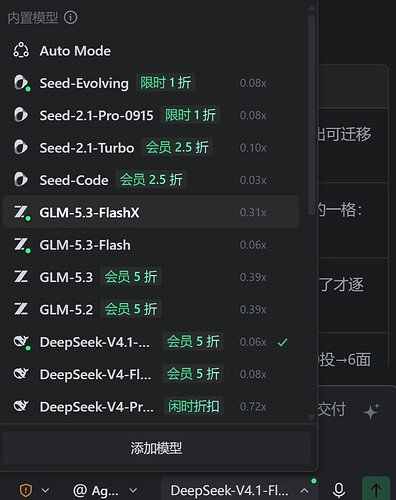Click the Seed-Code model icon
Image resolution: width=396 pixels, height=500 pixels.
[x=21, y=180]
